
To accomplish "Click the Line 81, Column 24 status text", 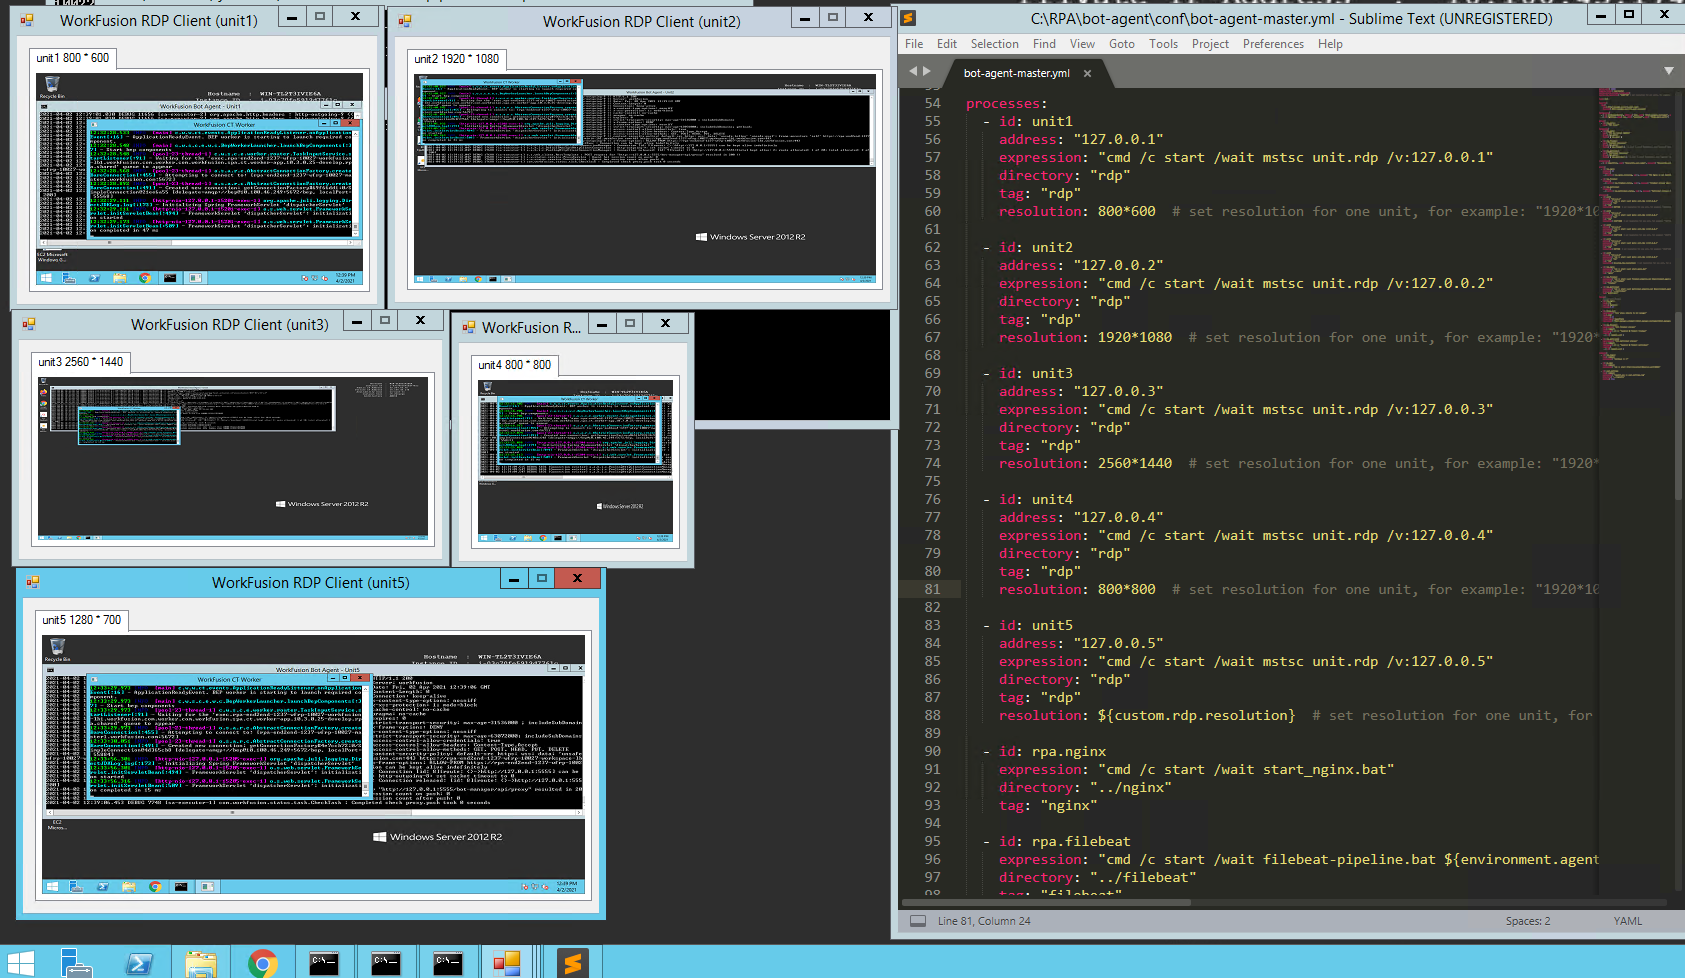I will pos(984,921).
